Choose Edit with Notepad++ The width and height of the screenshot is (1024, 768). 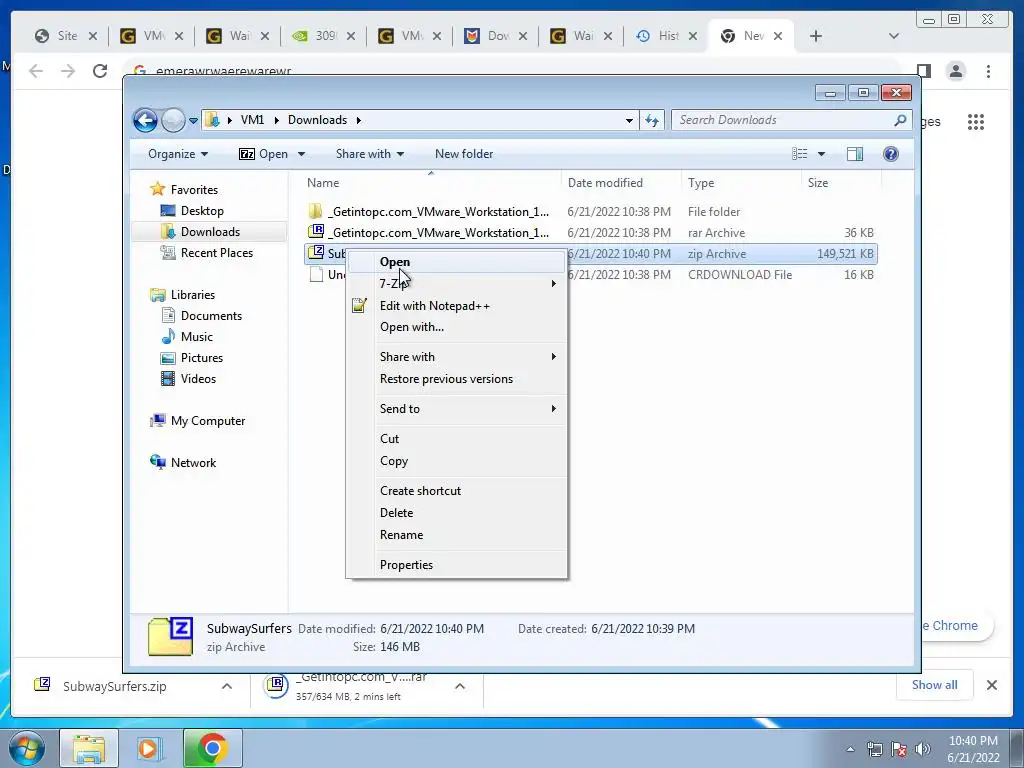456,306
